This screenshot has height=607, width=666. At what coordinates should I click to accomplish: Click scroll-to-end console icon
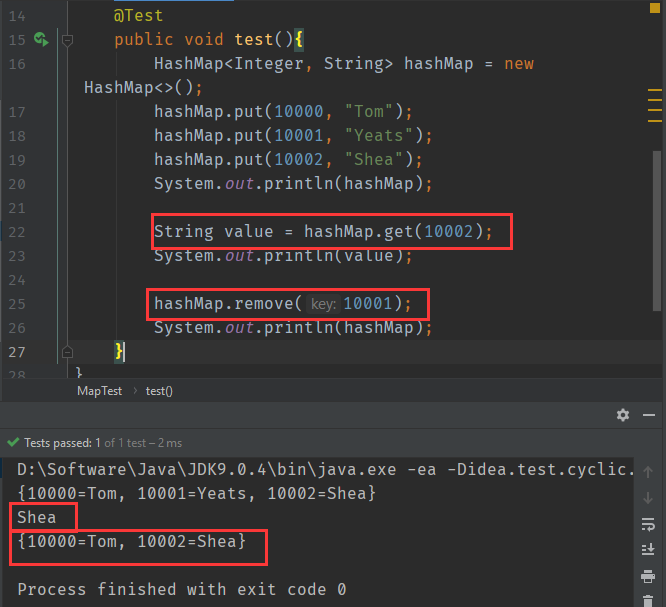point(648,550)
